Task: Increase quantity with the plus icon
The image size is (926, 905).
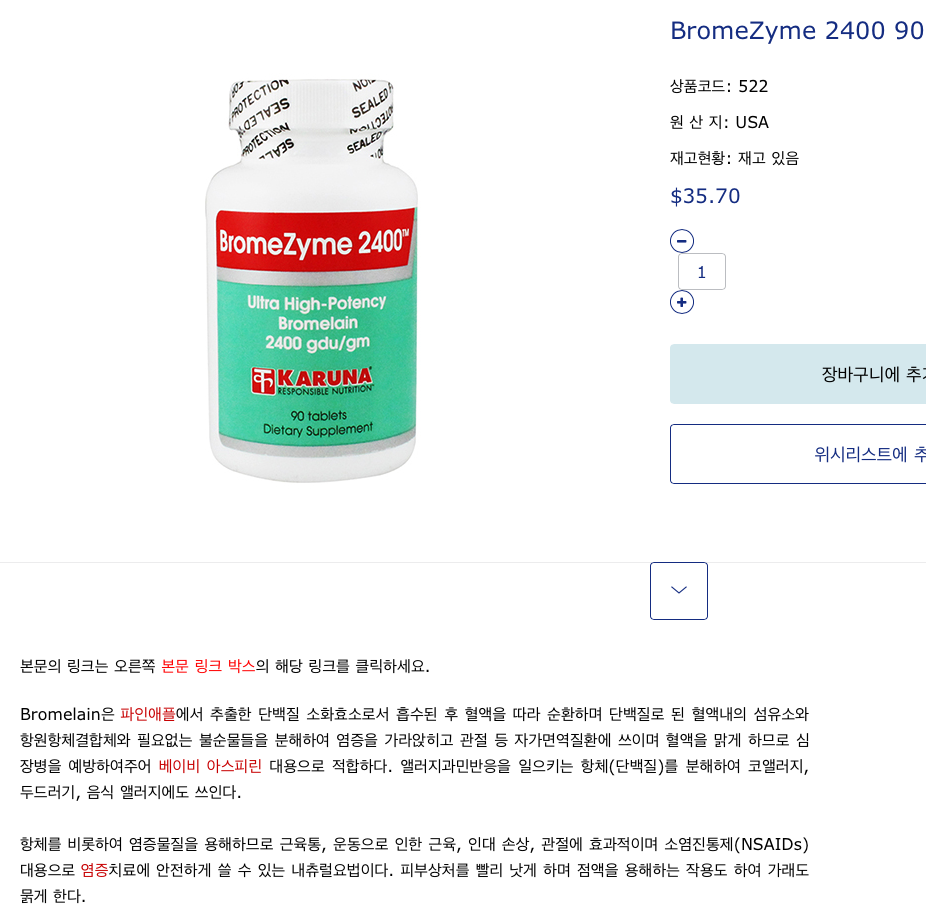Action: point(682,302)
